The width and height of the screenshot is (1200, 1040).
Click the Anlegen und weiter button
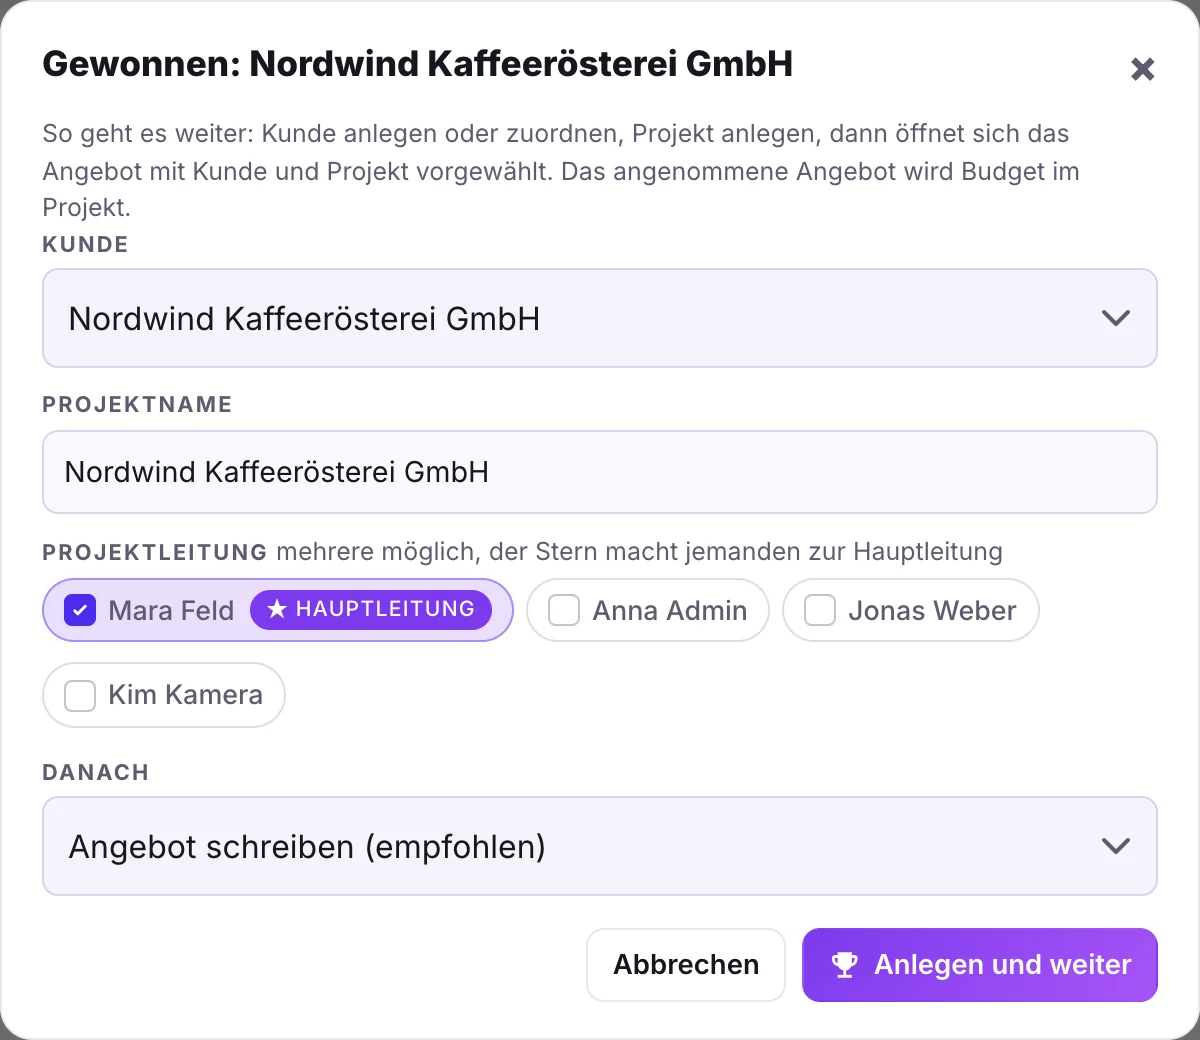click(980, 964)
